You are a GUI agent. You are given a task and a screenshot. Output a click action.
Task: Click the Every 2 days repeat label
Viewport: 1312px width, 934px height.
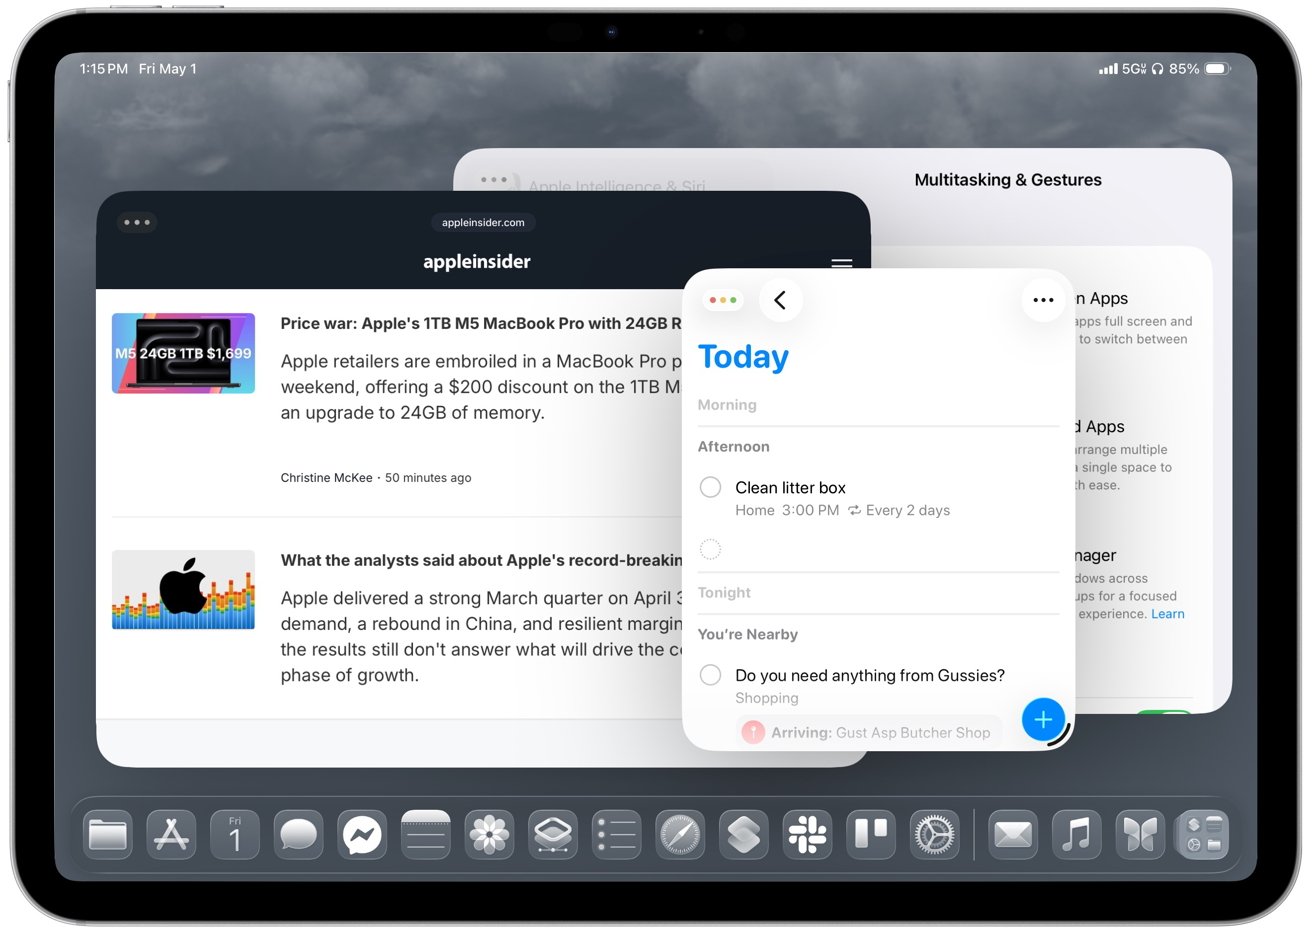(x=899, y=510)
